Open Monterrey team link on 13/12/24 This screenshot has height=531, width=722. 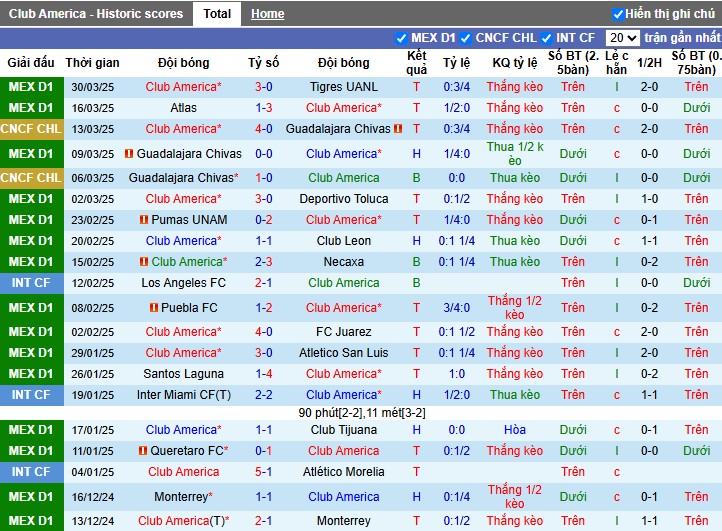pos(344,521)
